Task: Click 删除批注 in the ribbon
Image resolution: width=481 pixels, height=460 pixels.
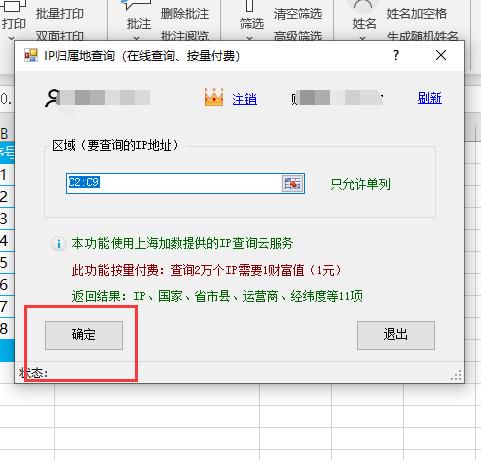Action: (x=185, y=14)
